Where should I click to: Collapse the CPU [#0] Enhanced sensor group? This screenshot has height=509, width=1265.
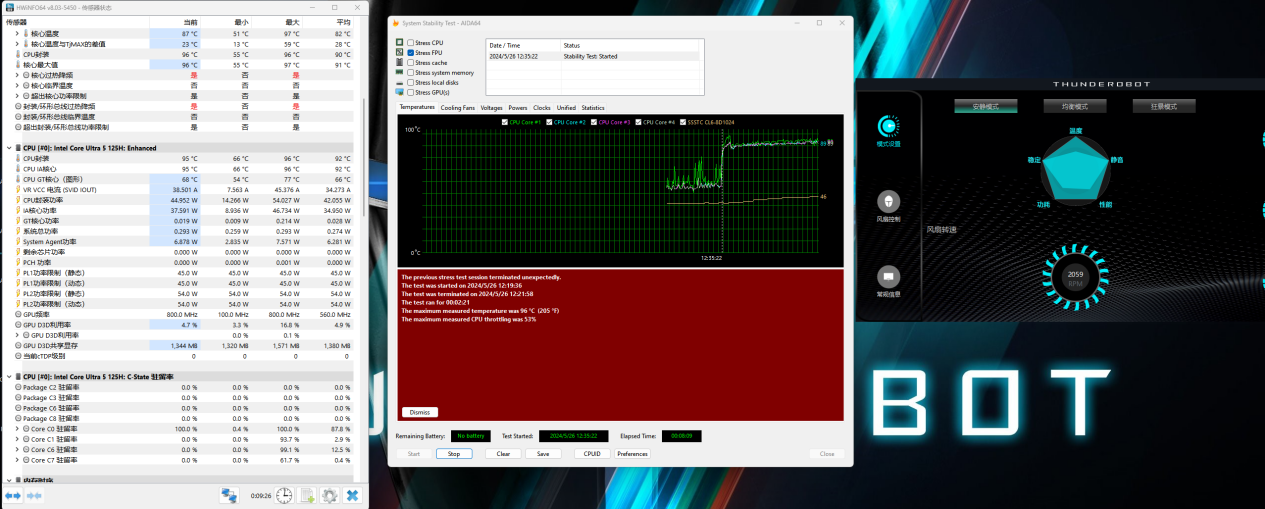[x=9, y=148]
